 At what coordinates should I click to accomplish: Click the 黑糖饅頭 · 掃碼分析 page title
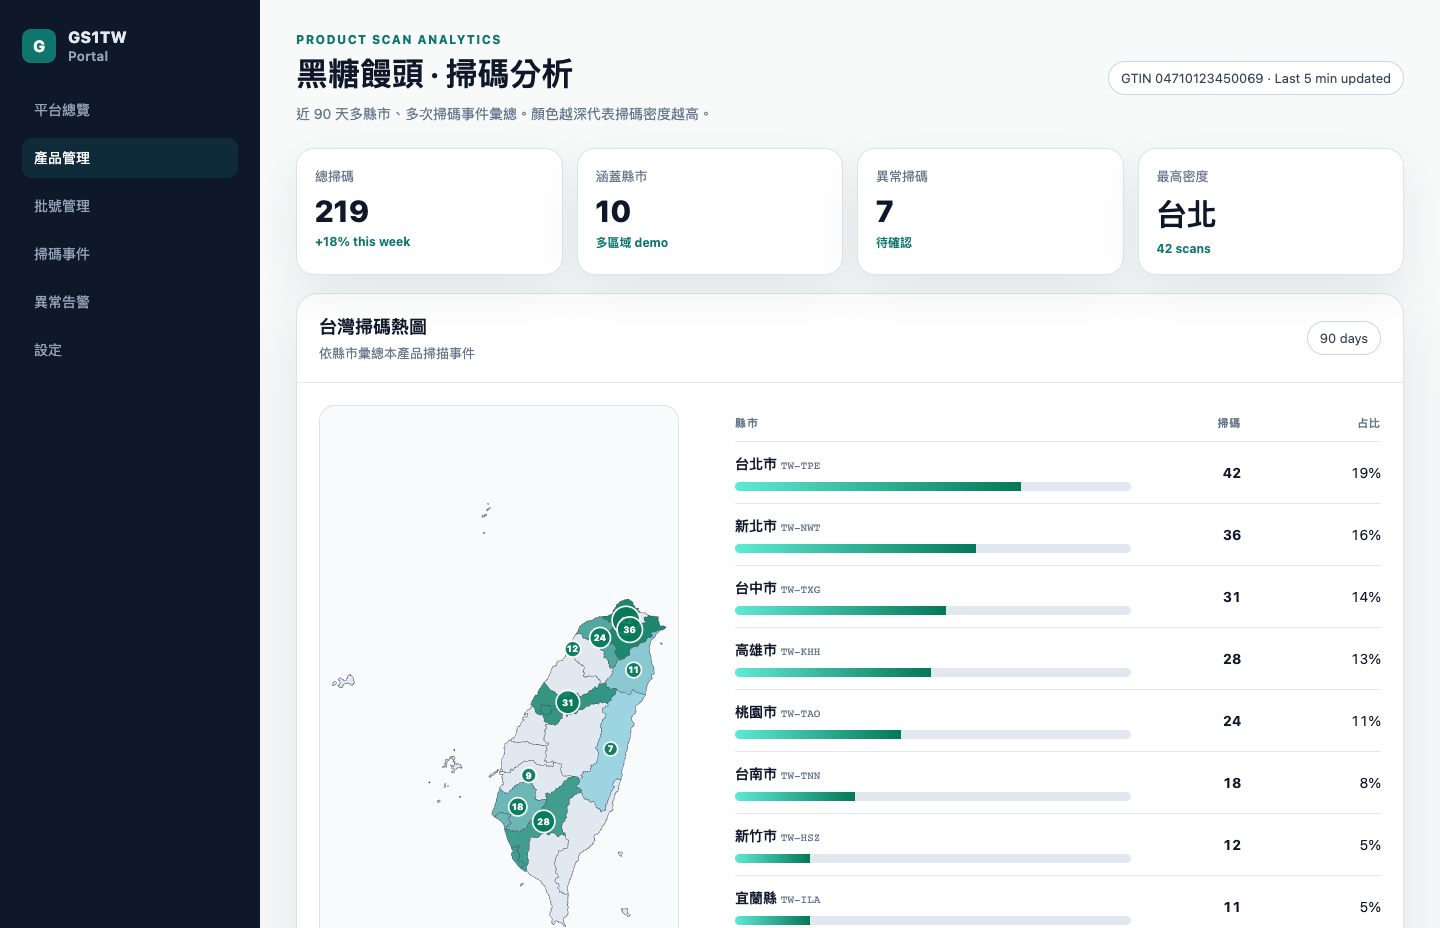tap(434, 75)
